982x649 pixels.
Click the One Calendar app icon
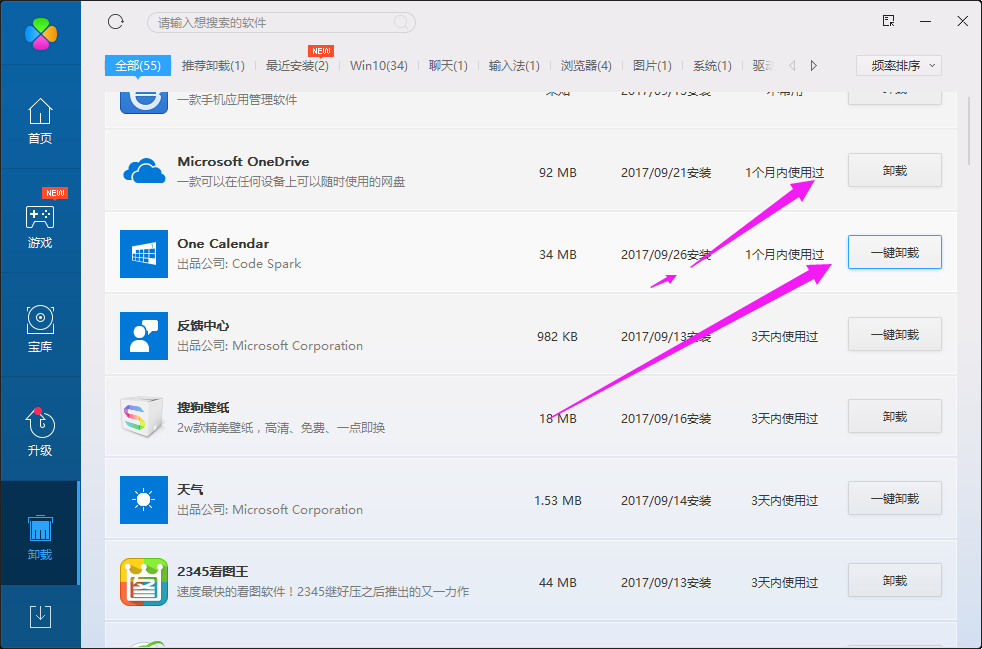(143, 252)
